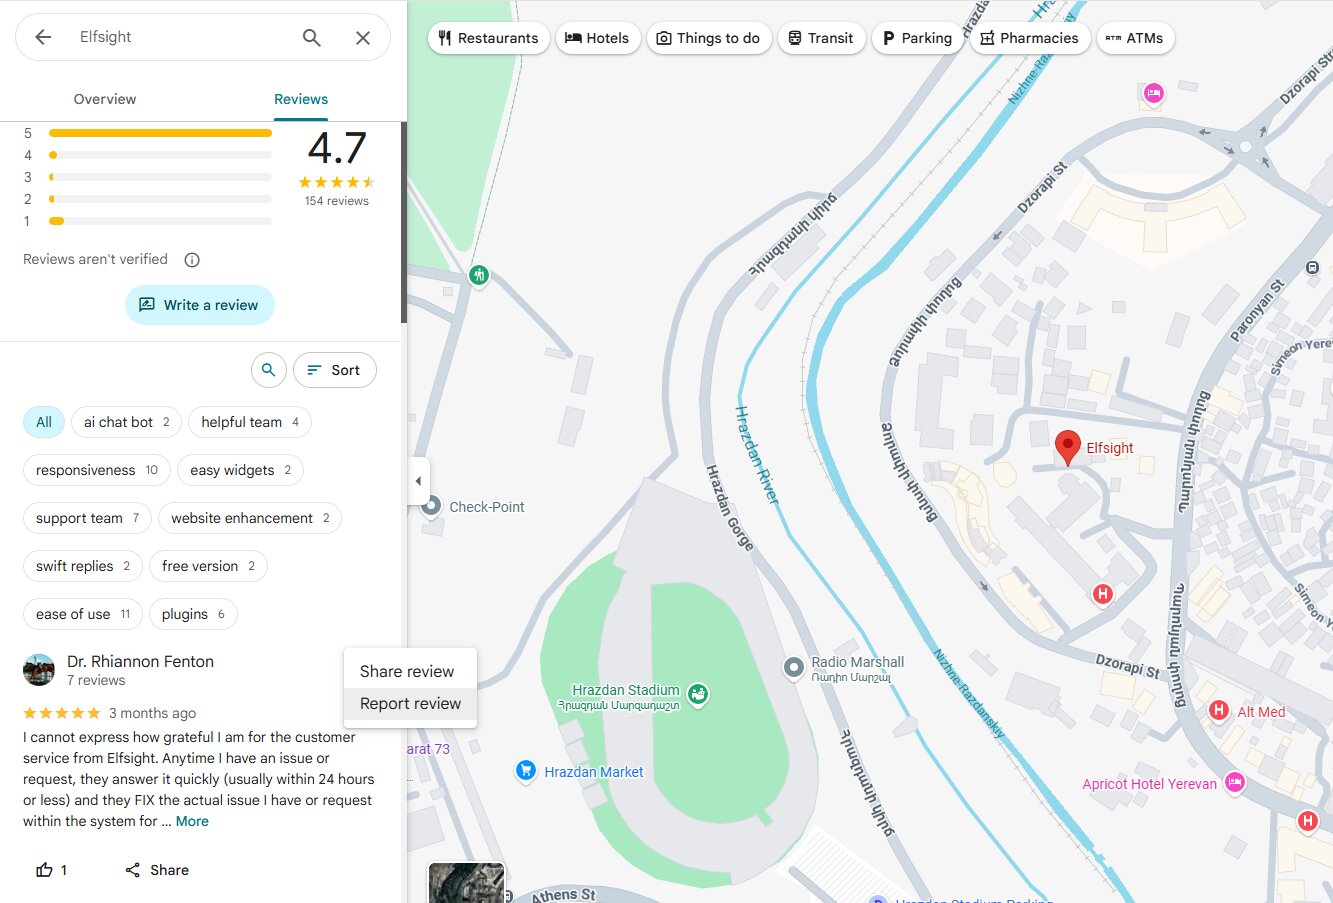Select the Alt Med hospital marker
1333x903 pixels.
click(x=1218, y=711)
